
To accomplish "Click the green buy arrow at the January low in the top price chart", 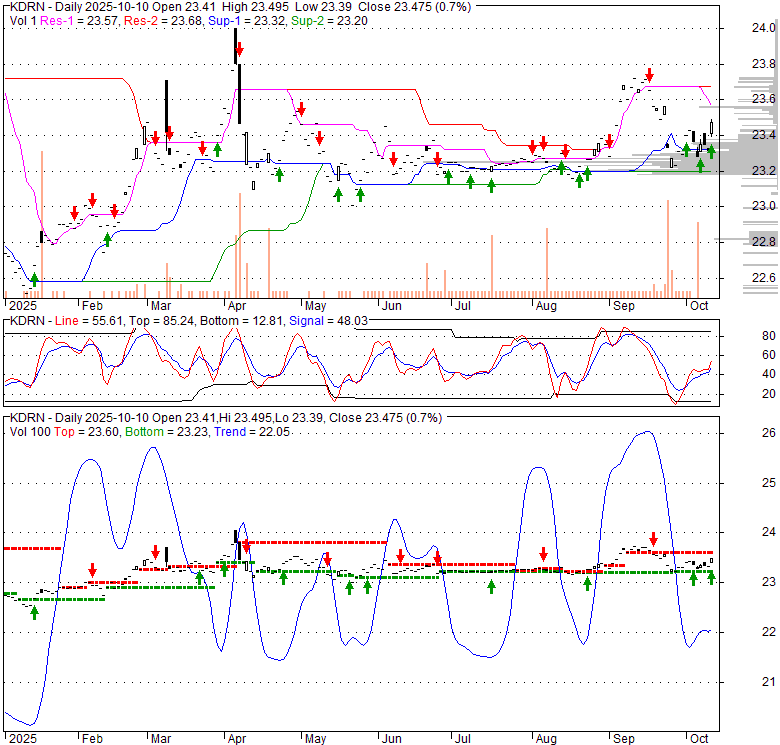I will (x=34, y=279).
